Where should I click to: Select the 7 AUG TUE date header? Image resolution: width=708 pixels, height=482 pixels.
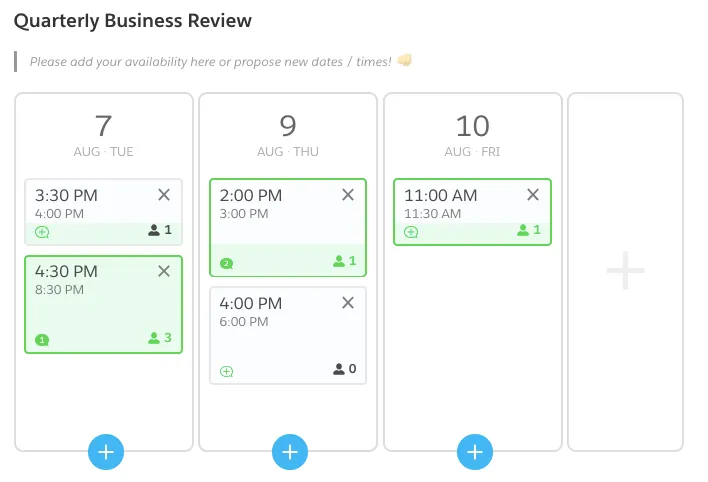point(103,135)
